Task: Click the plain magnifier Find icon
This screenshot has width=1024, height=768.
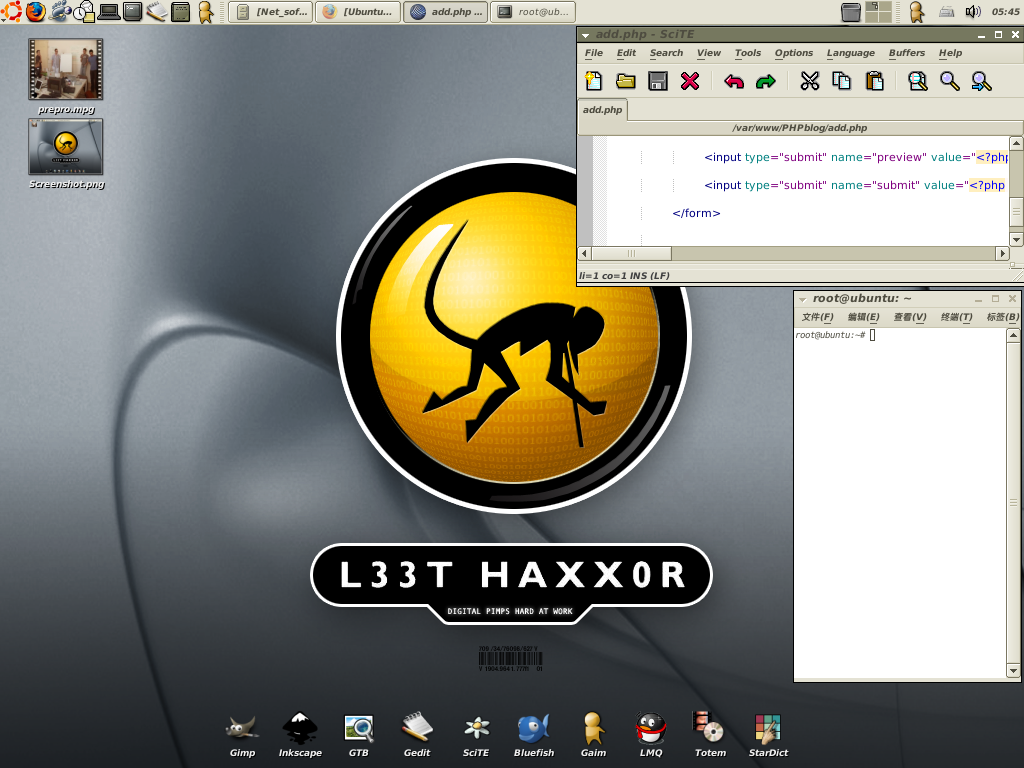Action: click(950, 81)
